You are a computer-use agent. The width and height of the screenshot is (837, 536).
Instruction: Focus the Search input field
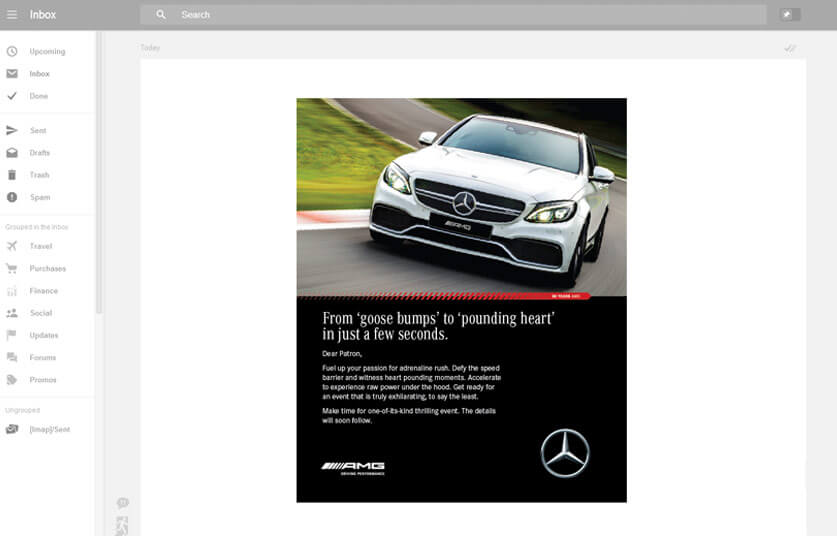[453, 15]
